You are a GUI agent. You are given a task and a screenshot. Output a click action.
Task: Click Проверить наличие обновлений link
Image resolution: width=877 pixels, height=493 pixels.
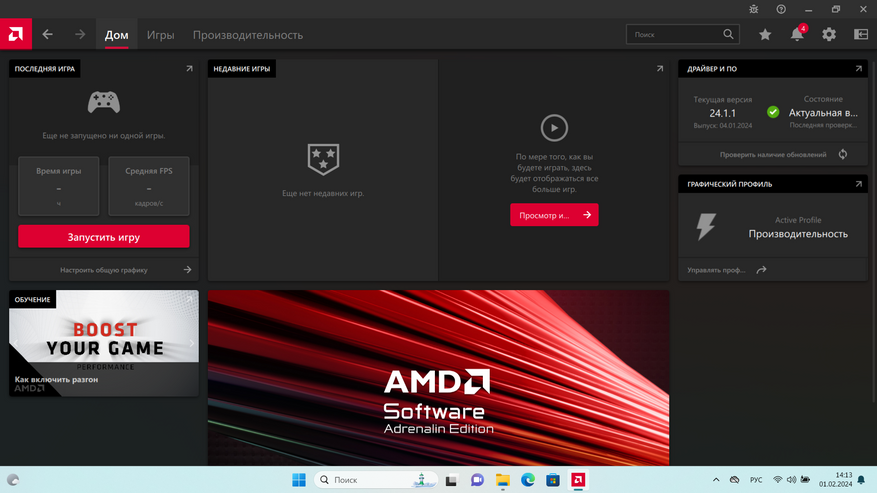[x=772, y=154]
